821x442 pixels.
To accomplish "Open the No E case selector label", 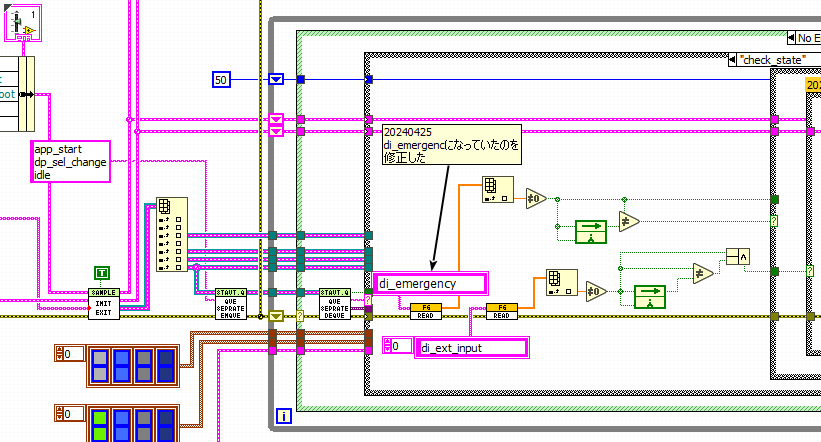I will point(808,38).
